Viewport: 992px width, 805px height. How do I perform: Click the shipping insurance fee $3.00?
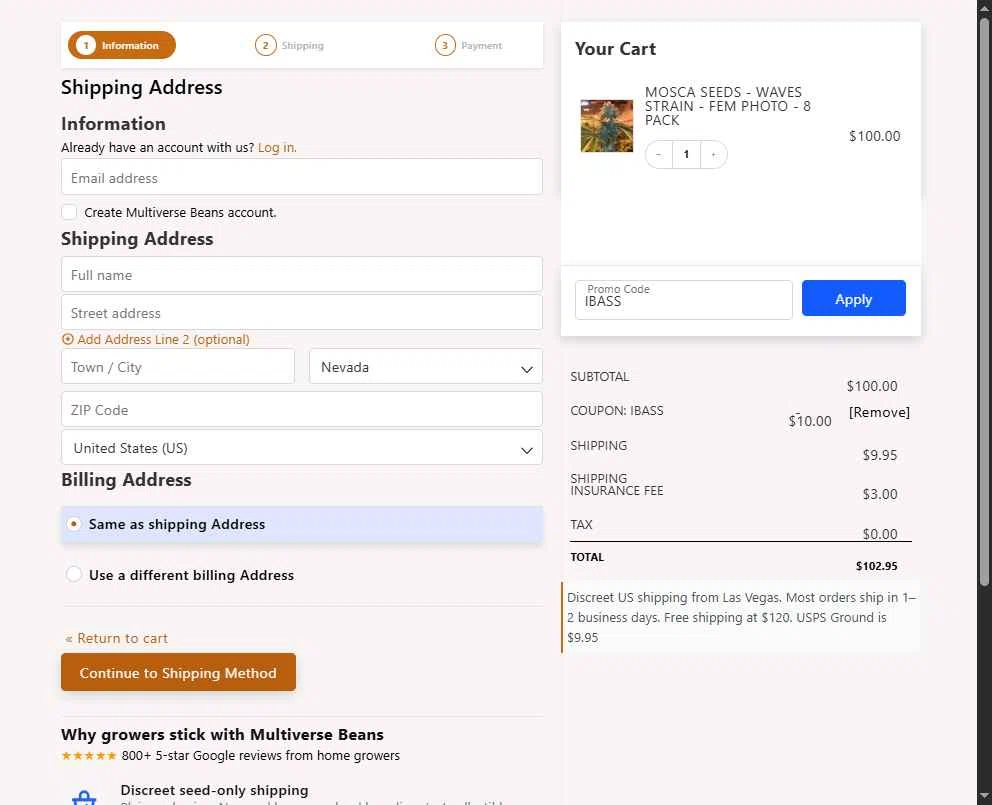point(880,494)
